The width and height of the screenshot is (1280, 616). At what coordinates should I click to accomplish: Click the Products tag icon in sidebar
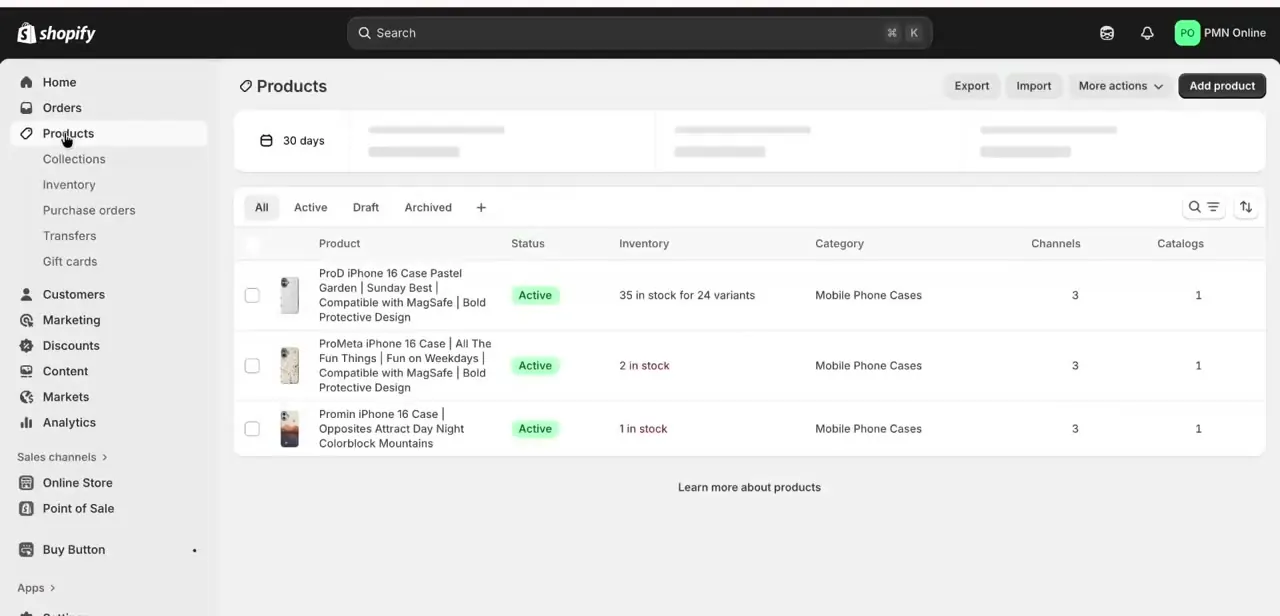pyautogui.click(x=27, y=133)
